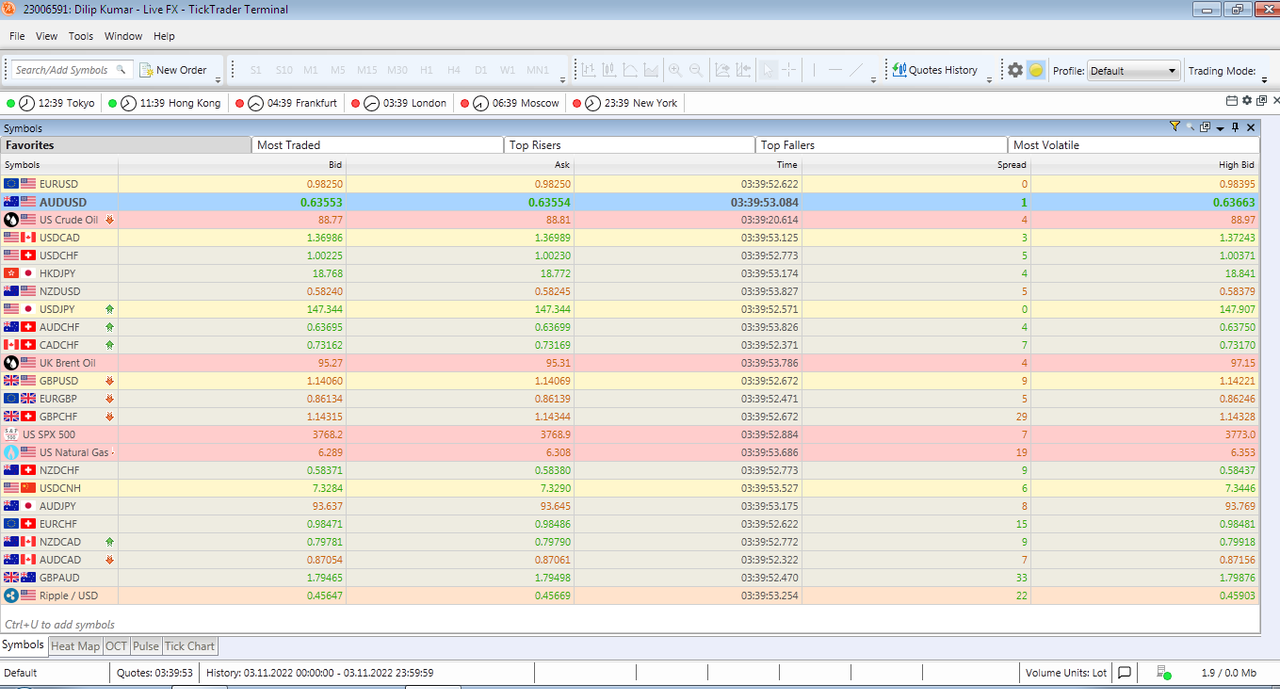This screenshot has width=1280, height=689.
Task: Click the filter funnel icon in Symbols panel
Action: (1175, 127)
